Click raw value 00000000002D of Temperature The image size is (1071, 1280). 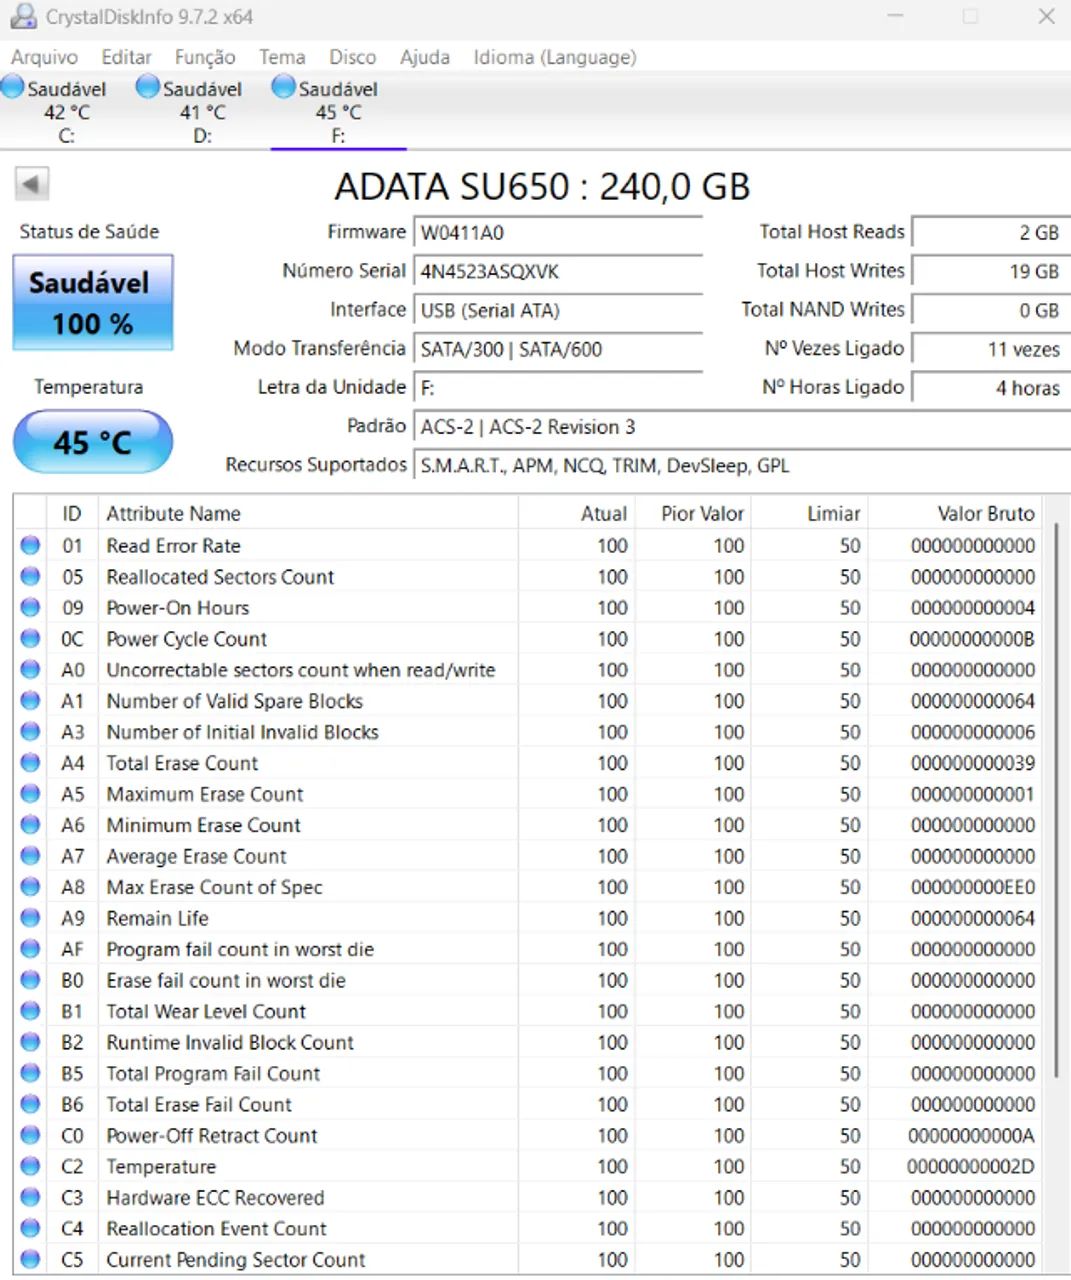point(970,1166)
